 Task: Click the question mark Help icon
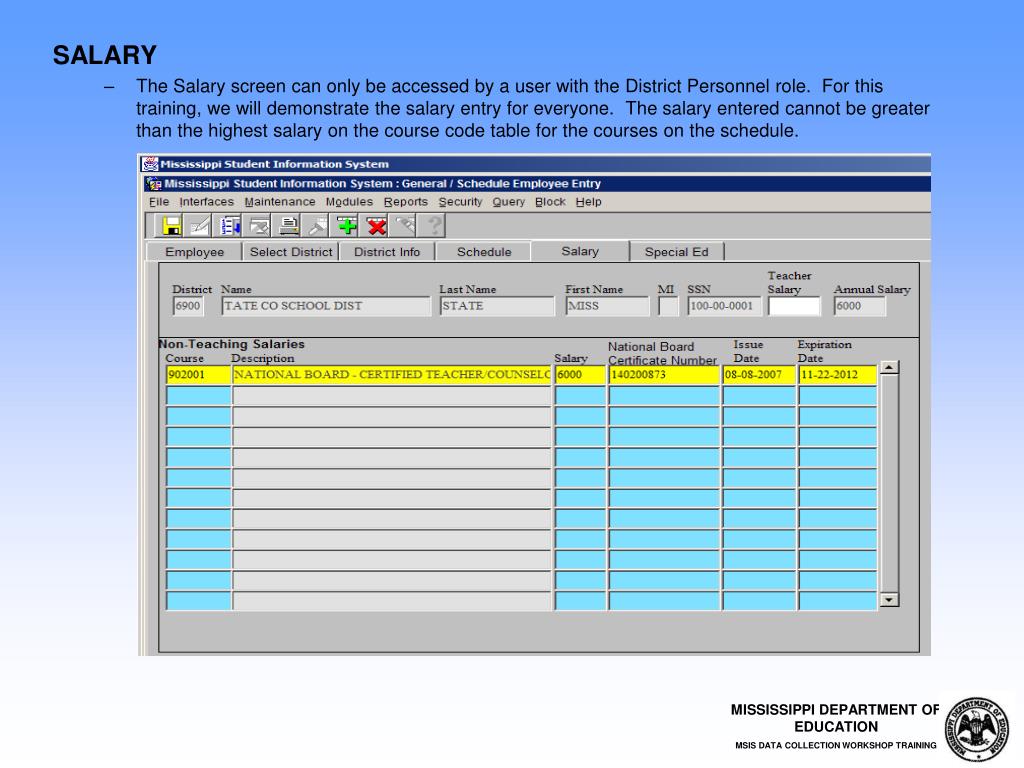[x=434, y=226]
